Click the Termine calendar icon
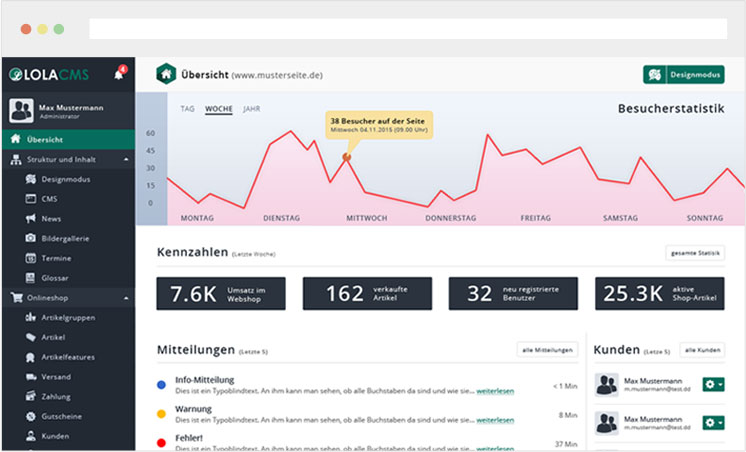This screenshot has width=746, height=452. (30, 258)
